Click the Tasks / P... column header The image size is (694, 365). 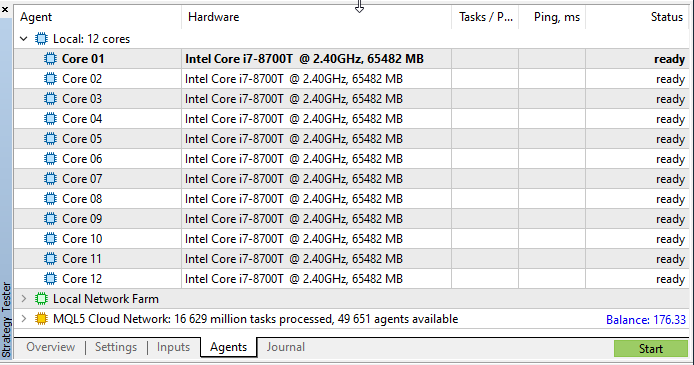[485, 17]
